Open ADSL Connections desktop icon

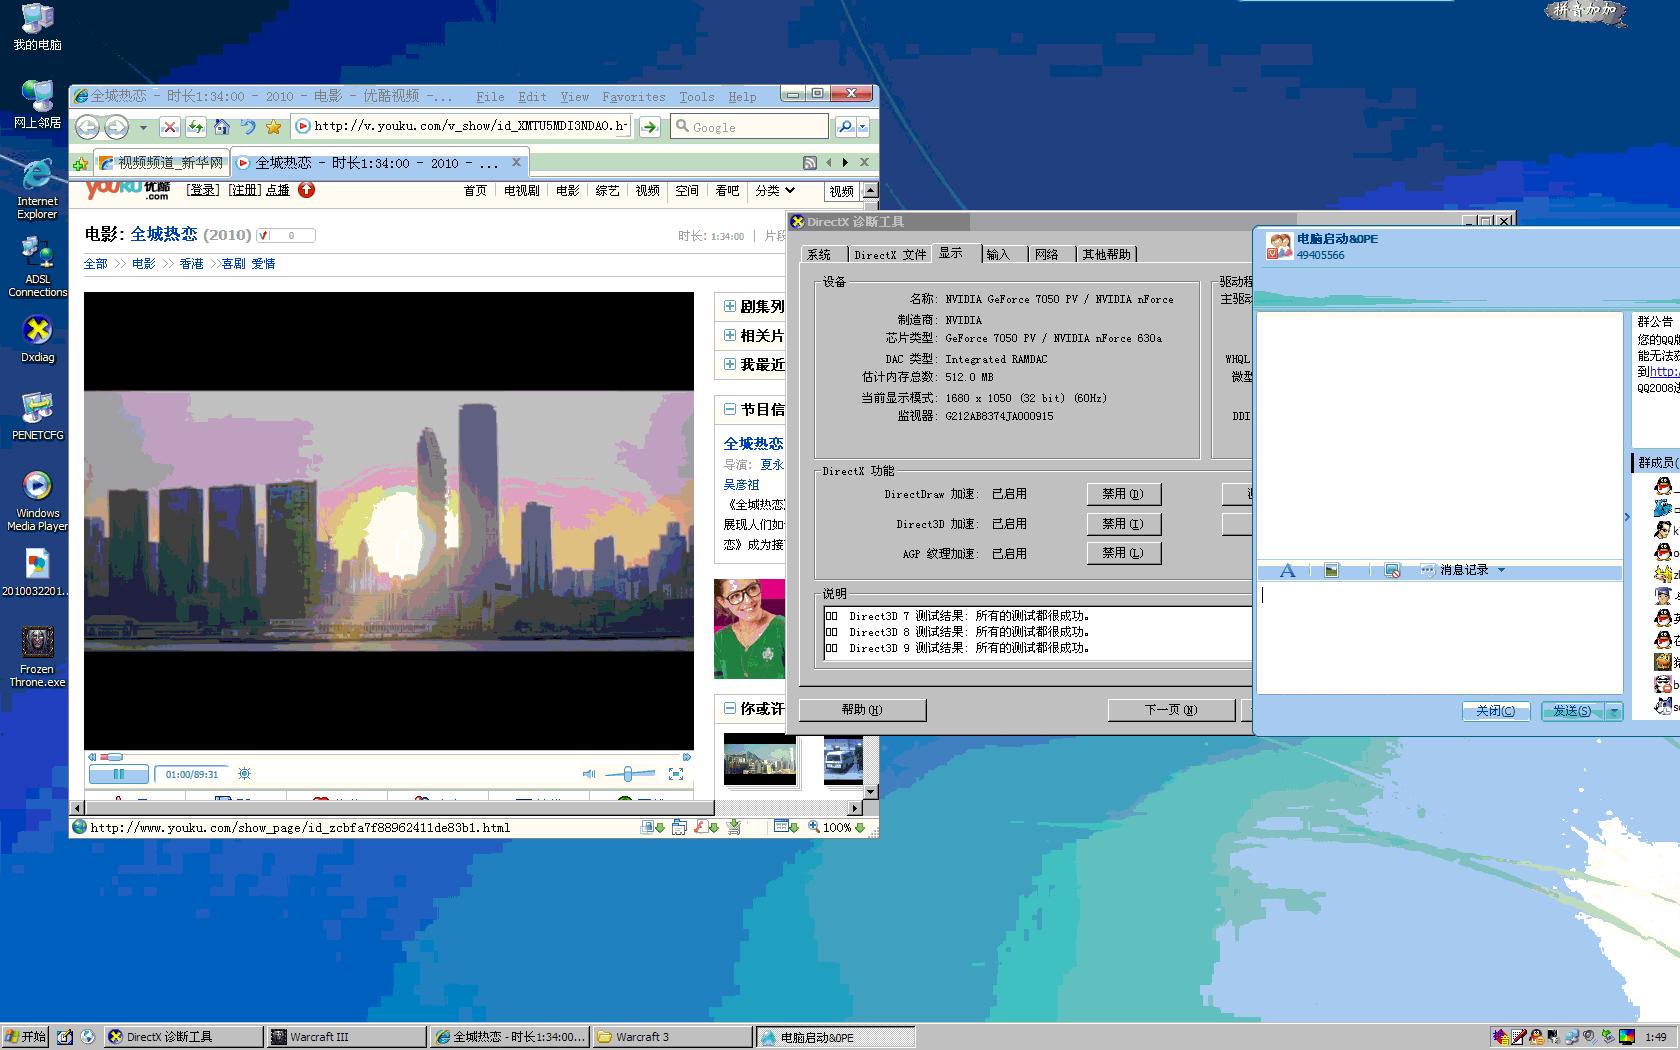click(x=37, y=267)
